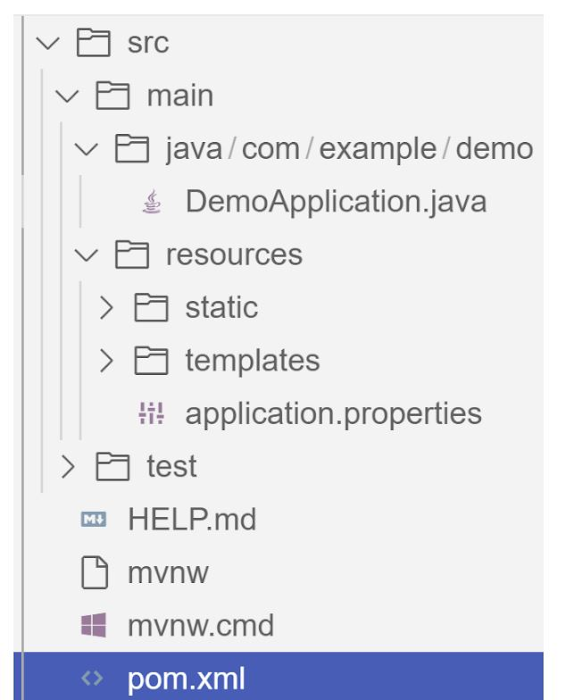Open the application.properties file
566x700 pixels.
point(333,414)
